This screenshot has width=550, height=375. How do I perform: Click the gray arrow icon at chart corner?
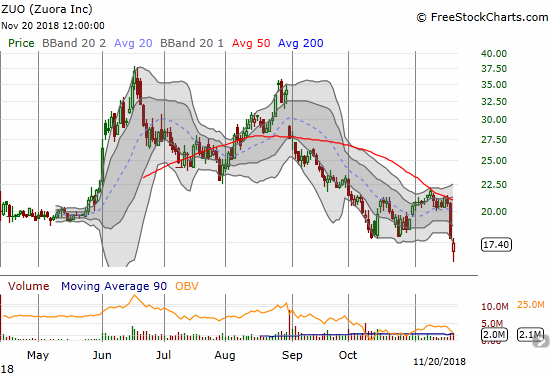tap(541, 340)
